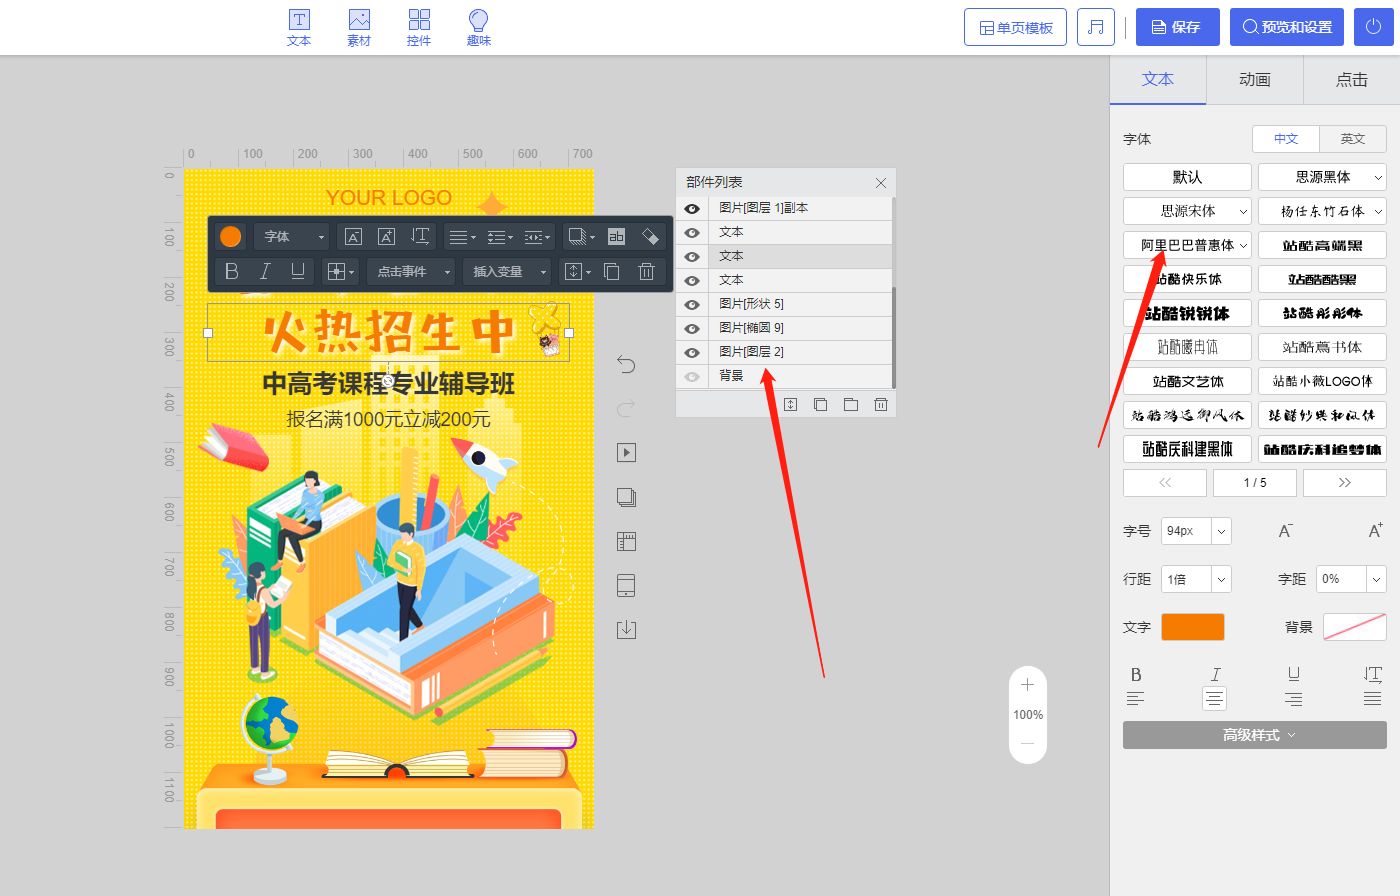This screenshot has width=1400, height=896.
Task: Click the play preview icon beside canvas
Action: pos(626,453)
